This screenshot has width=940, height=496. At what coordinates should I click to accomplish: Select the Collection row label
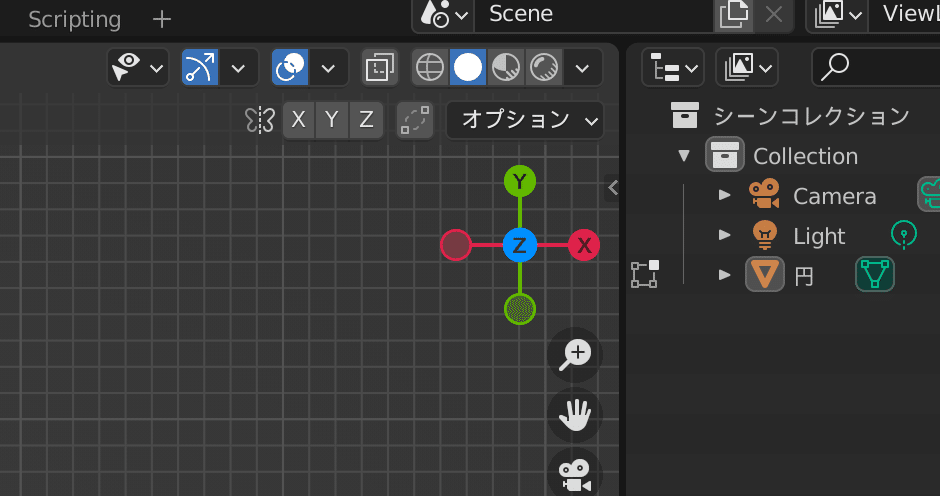805,156
